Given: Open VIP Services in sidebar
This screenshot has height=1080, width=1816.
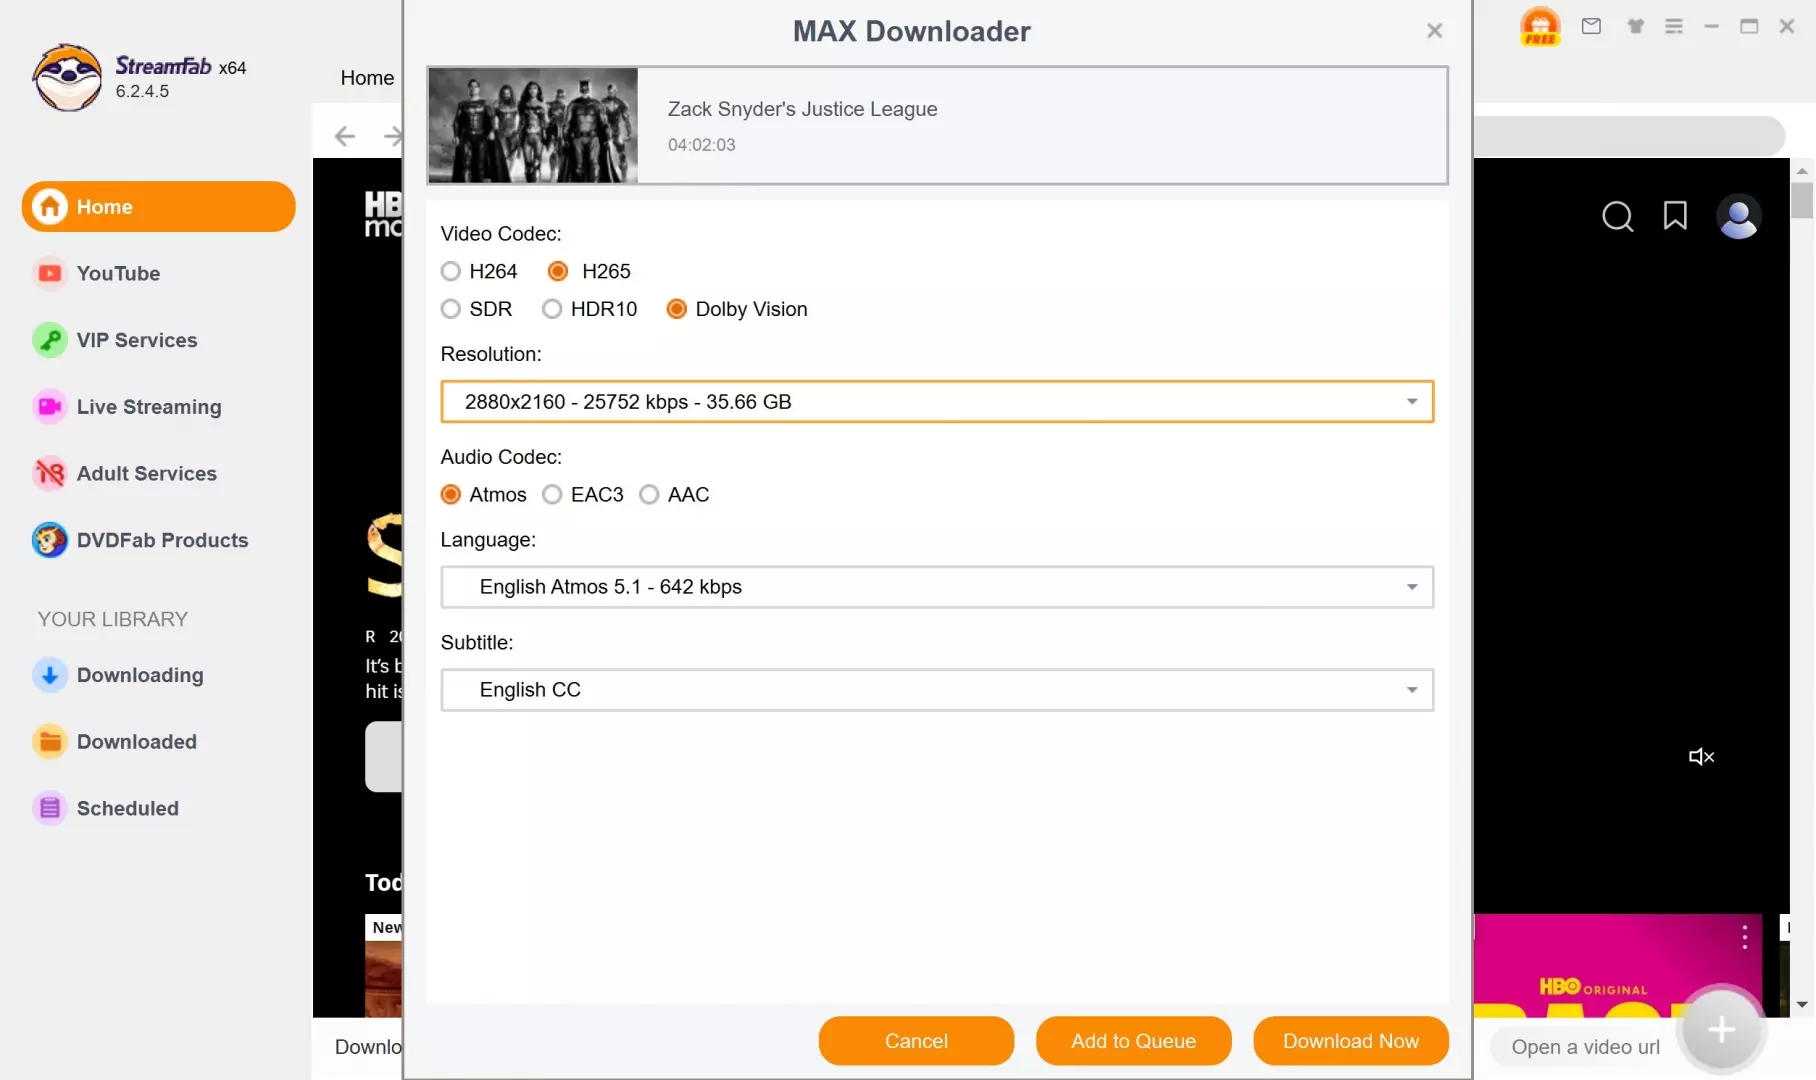Looking at the screenshot, I should 137,340.
